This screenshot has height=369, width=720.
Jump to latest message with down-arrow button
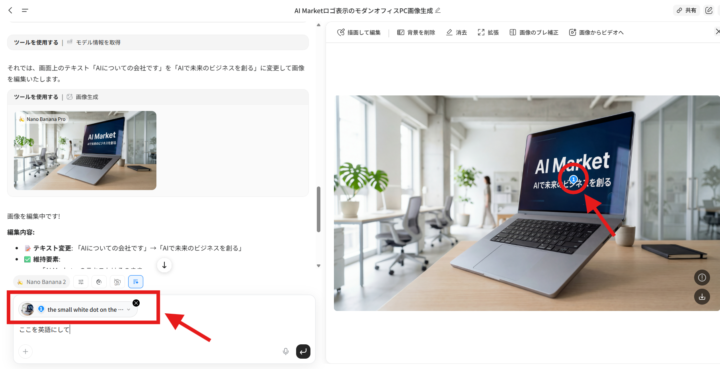tap(164, 265)
